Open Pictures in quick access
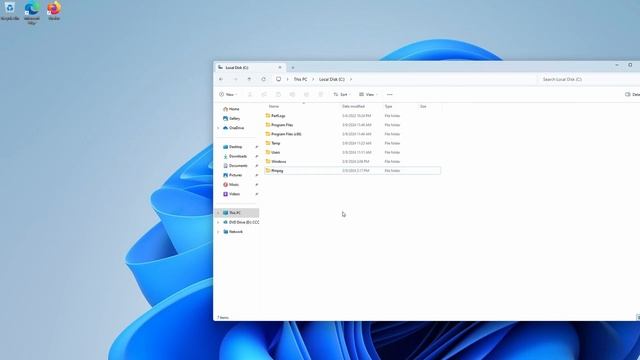The width and height of the screenshot is (640, 360). [x=237, y=175]
